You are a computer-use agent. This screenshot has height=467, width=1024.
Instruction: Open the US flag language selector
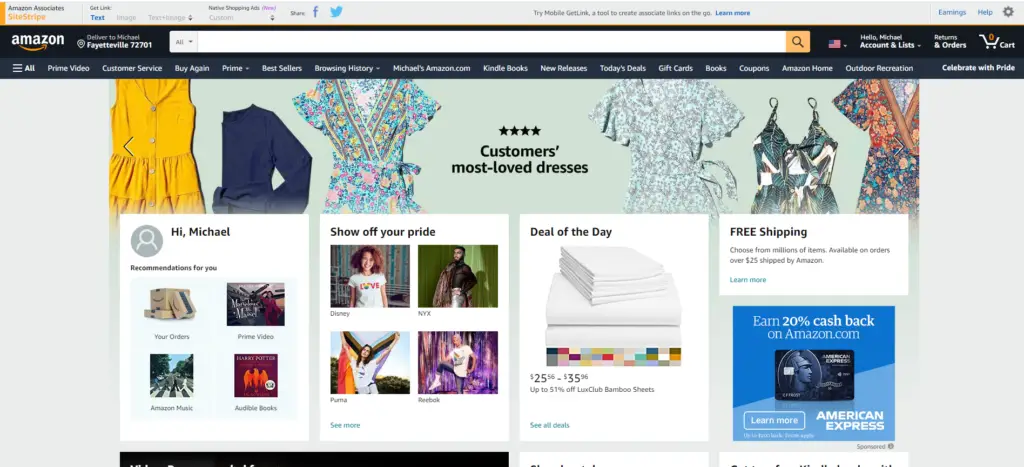837,44
